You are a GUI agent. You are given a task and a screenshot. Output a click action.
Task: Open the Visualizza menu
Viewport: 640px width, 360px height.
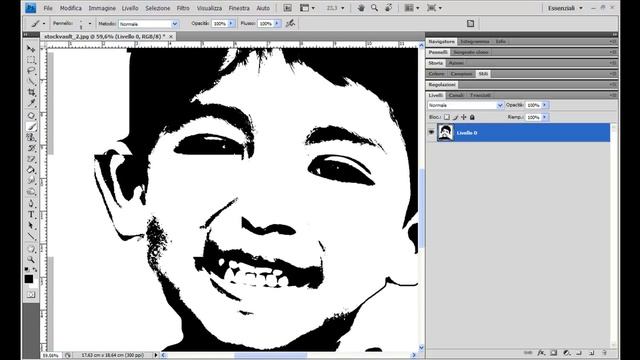pos(209,8)
